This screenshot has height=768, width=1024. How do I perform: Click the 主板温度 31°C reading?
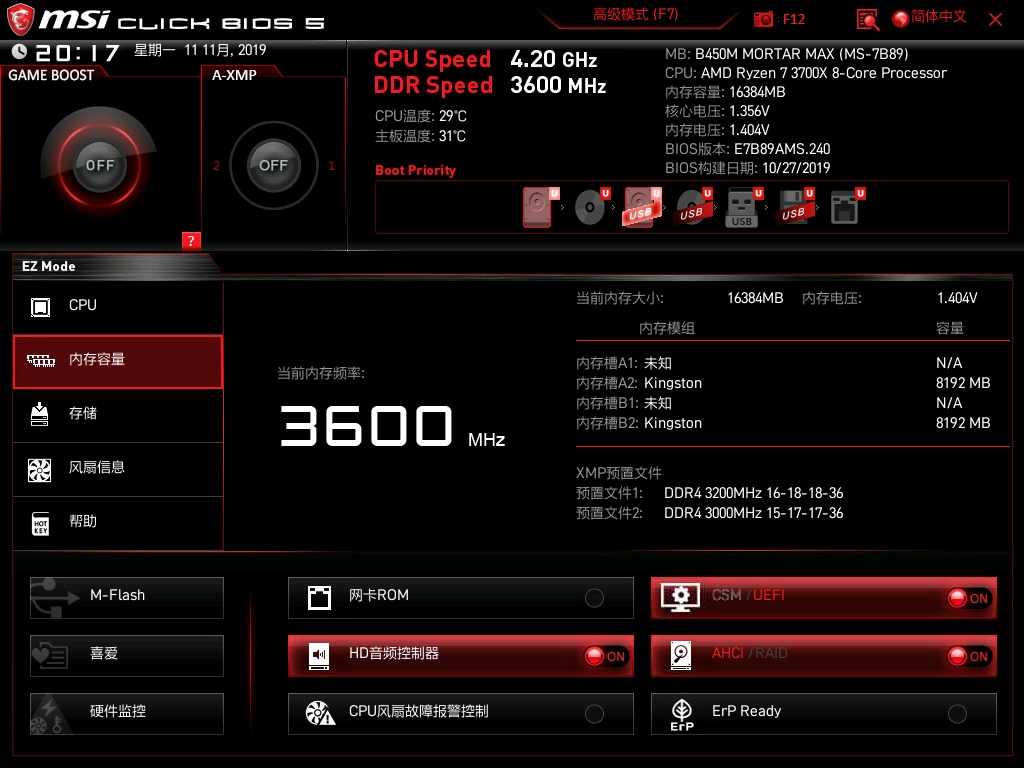point(421,136)
